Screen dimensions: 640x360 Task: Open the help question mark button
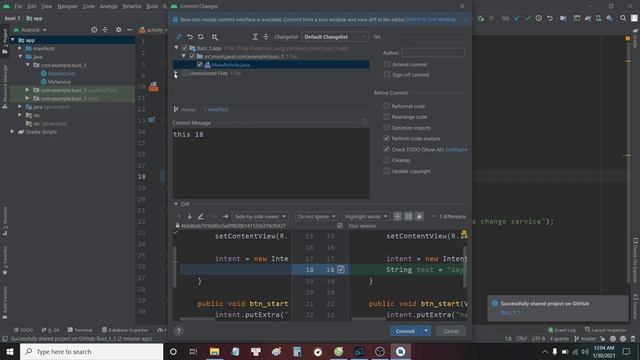click(178, 331)
